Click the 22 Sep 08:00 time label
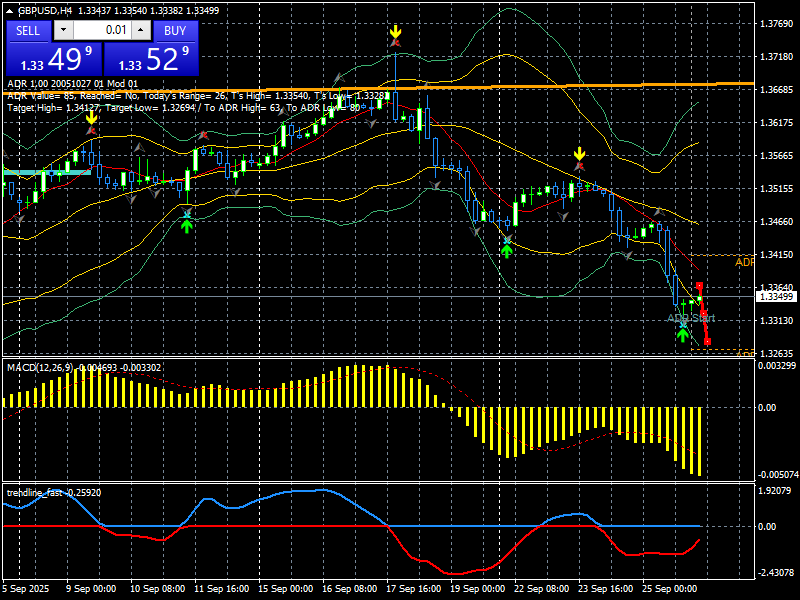800x600 pixels. (x=542, y=589)
